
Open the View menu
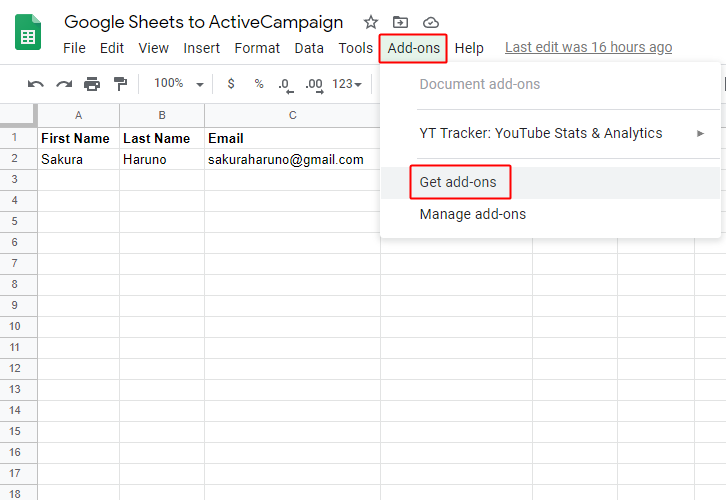154,48
